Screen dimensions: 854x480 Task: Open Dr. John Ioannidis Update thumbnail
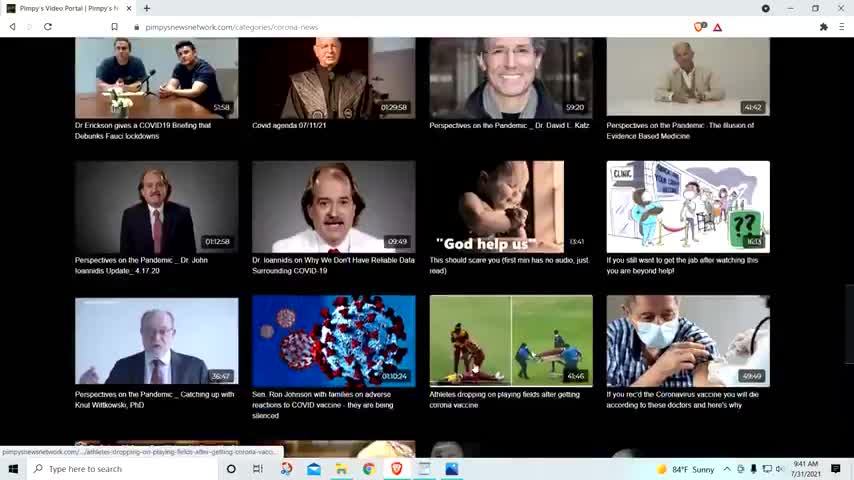[156, 206]
